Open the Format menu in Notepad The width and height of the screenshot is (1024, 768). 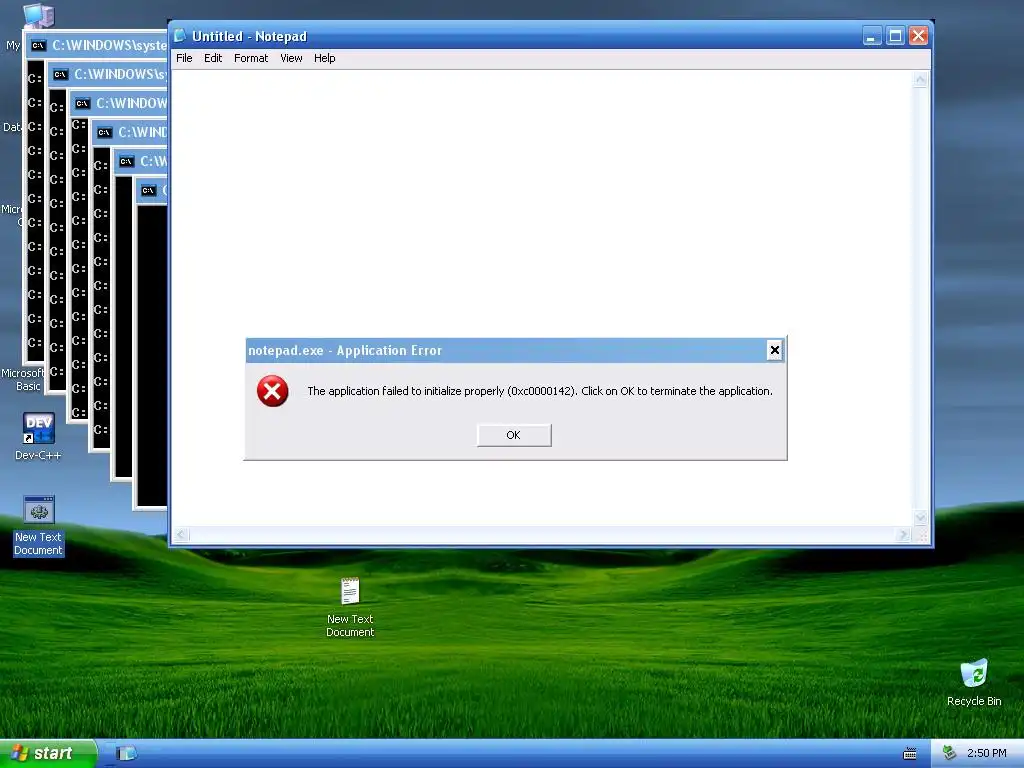click(251, 58)
